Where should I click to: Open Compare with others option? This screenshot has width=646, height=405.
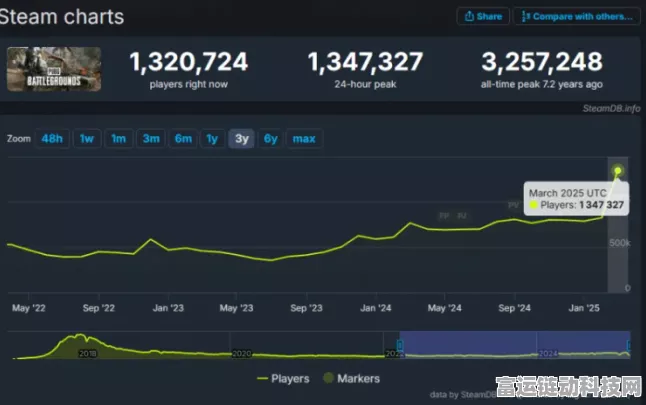point(577,16)
